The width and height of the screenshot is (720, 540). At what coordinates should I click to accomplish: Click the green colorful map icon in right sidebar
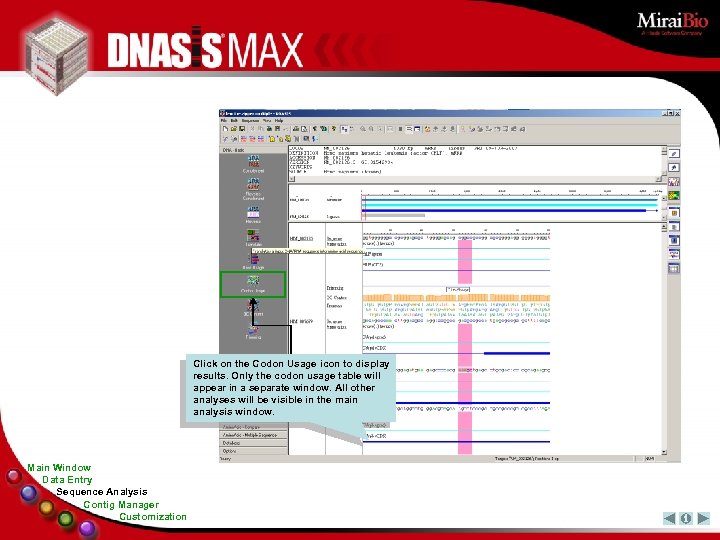pos(674,196)
